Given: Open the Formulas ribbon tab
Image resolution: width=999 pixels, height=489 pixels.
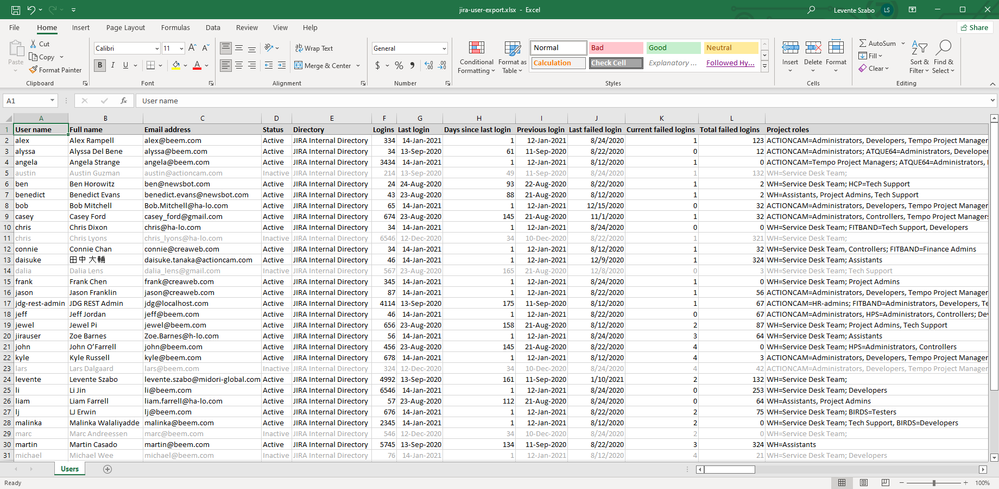Looking at the screenshot, I should click(175, 28).
